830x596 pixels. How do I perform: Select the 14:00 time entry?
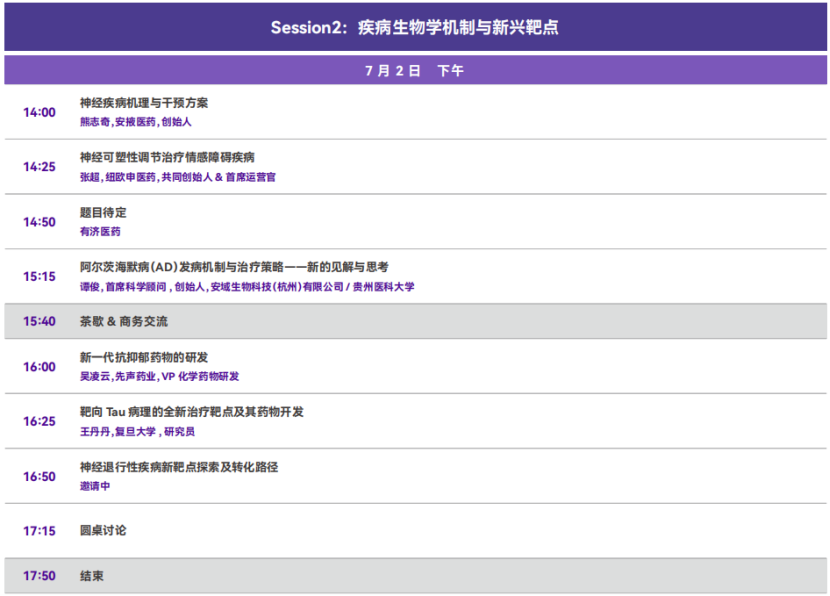pos(39,112)
